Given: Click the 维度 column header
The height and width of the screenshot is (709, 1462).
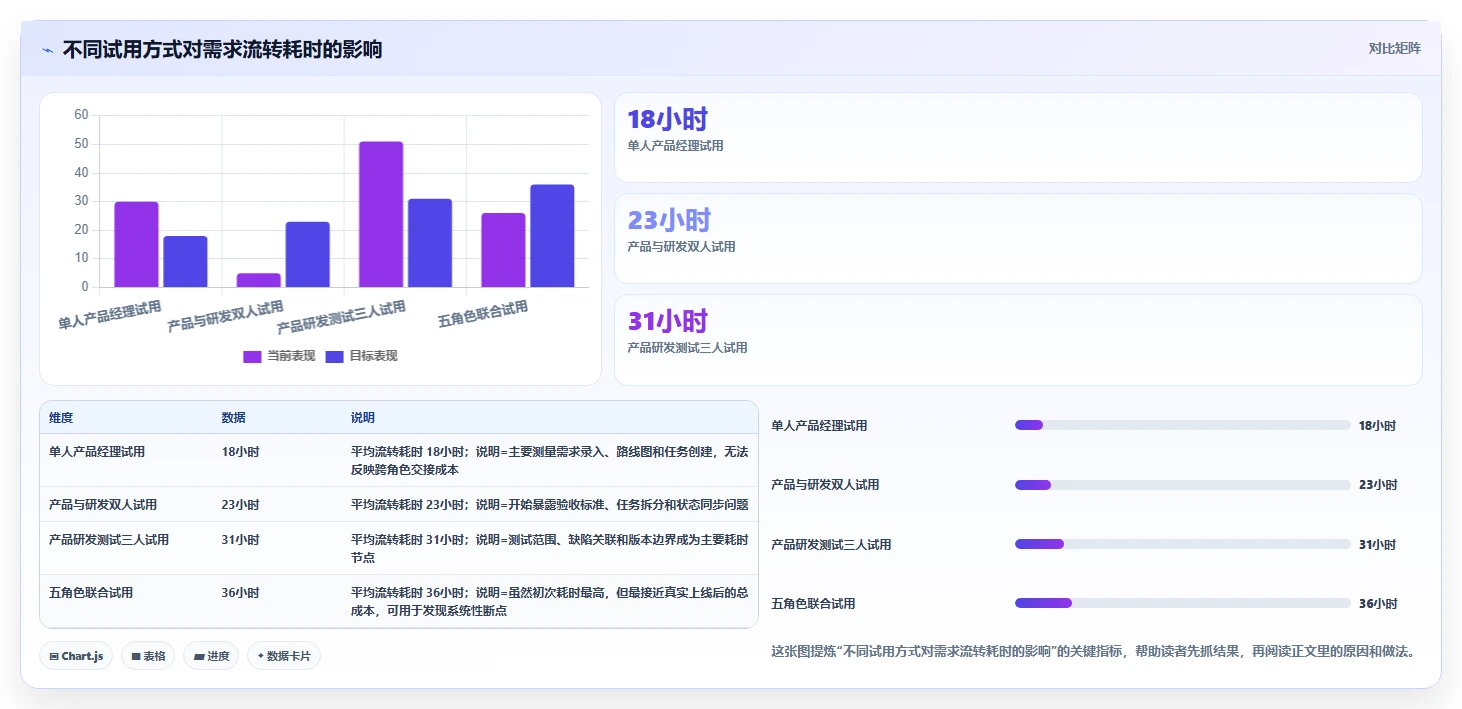Looking at the screenshot, I should click(61, 418).
